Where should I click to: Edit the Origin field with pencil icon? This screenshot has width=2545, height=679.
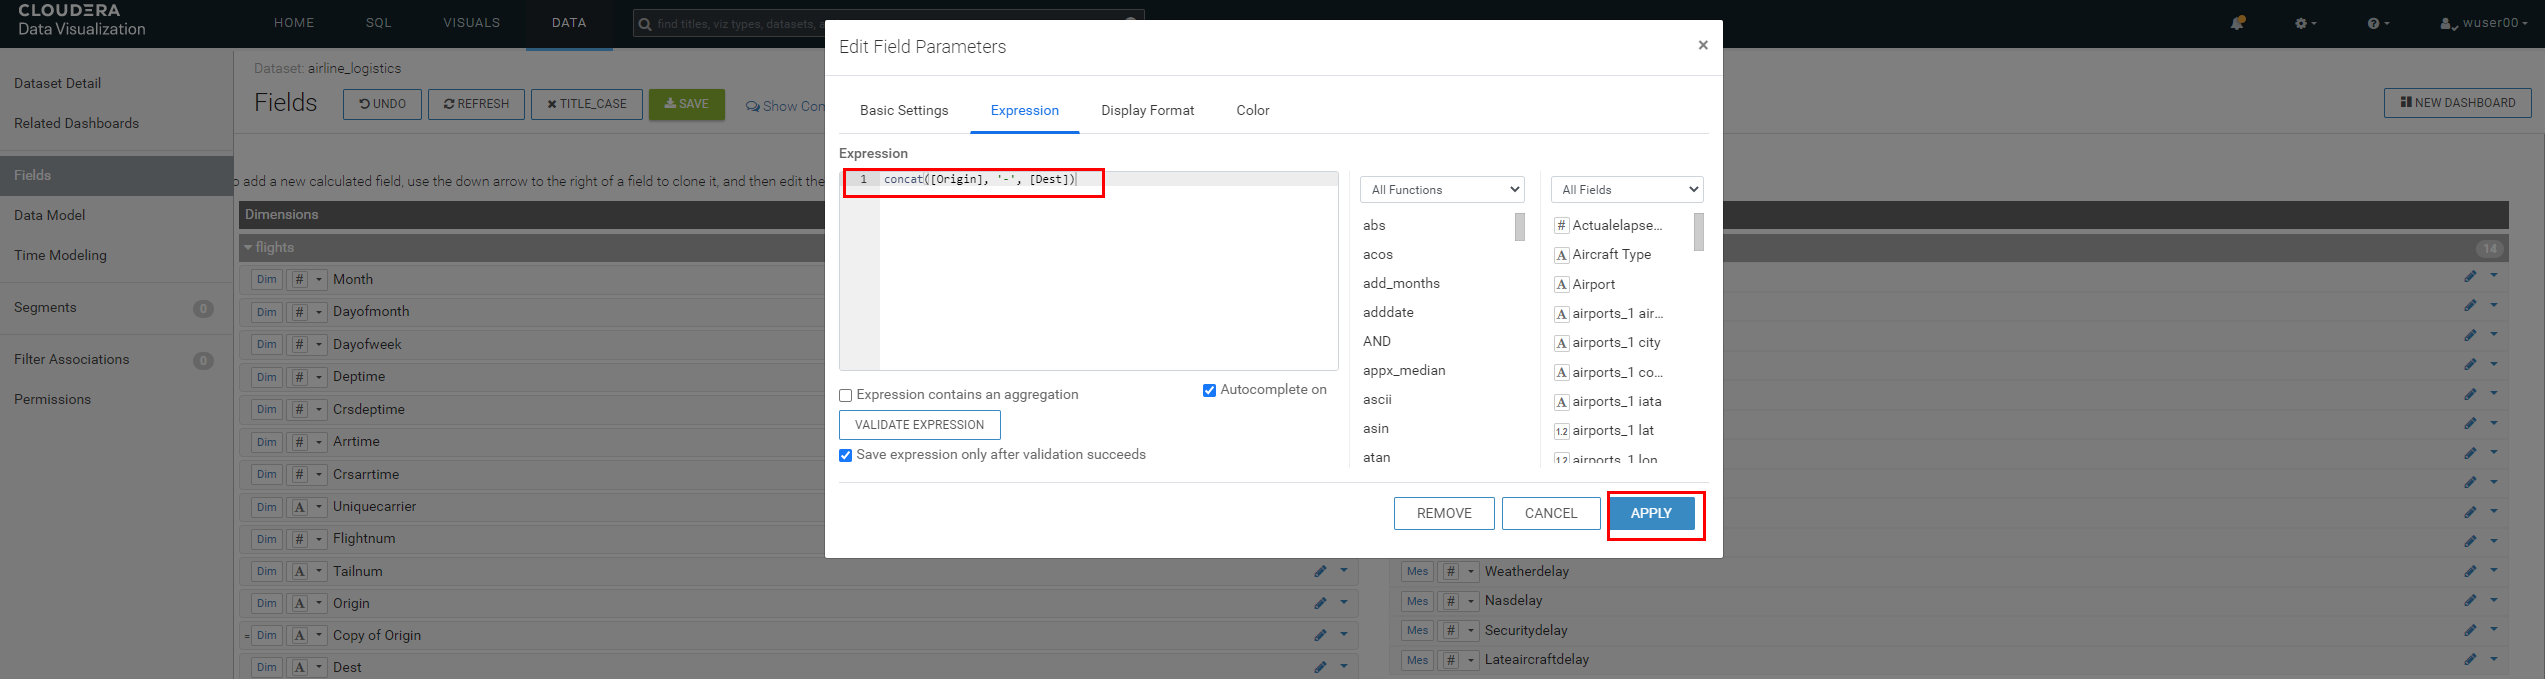click(x=1320, y=603)
